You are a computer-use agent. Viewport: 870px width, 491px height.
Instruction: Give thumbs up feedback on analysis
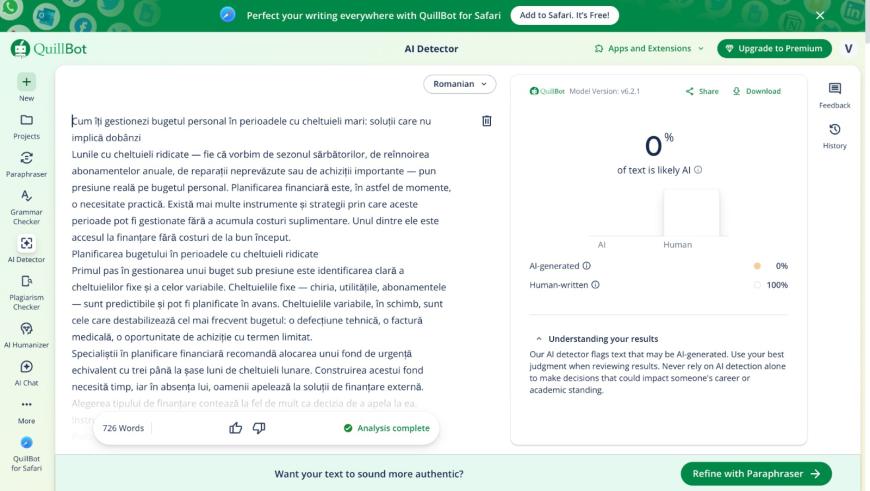236,428
